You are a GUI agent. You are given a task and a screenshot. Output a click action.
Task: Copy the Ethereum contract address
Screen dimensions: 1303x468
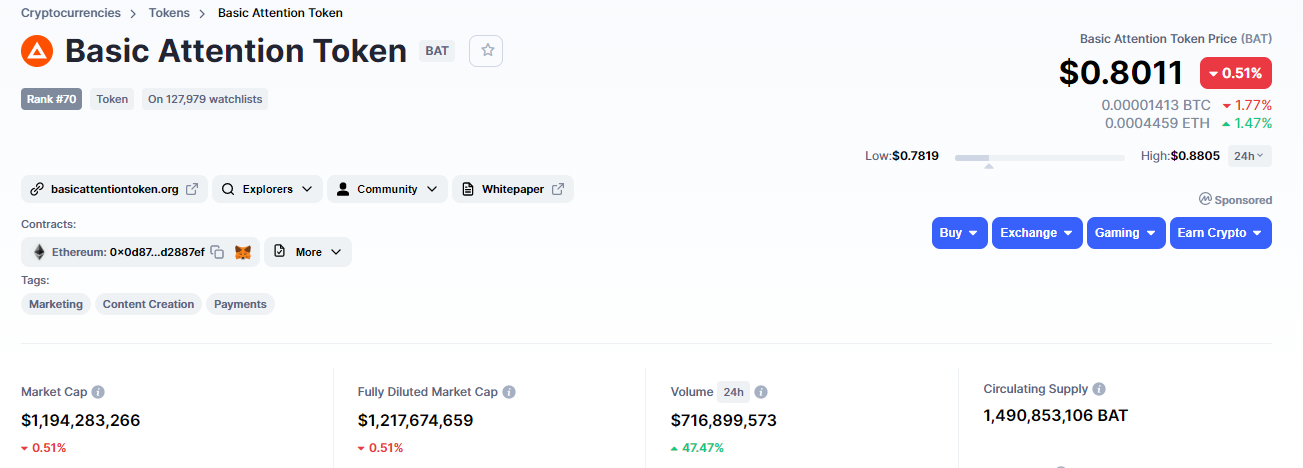click(217, 252)
